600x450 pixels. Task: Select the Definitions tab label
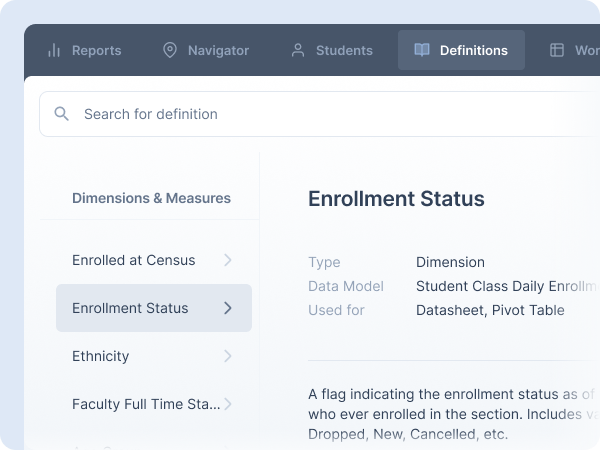(x=473, y=50)
